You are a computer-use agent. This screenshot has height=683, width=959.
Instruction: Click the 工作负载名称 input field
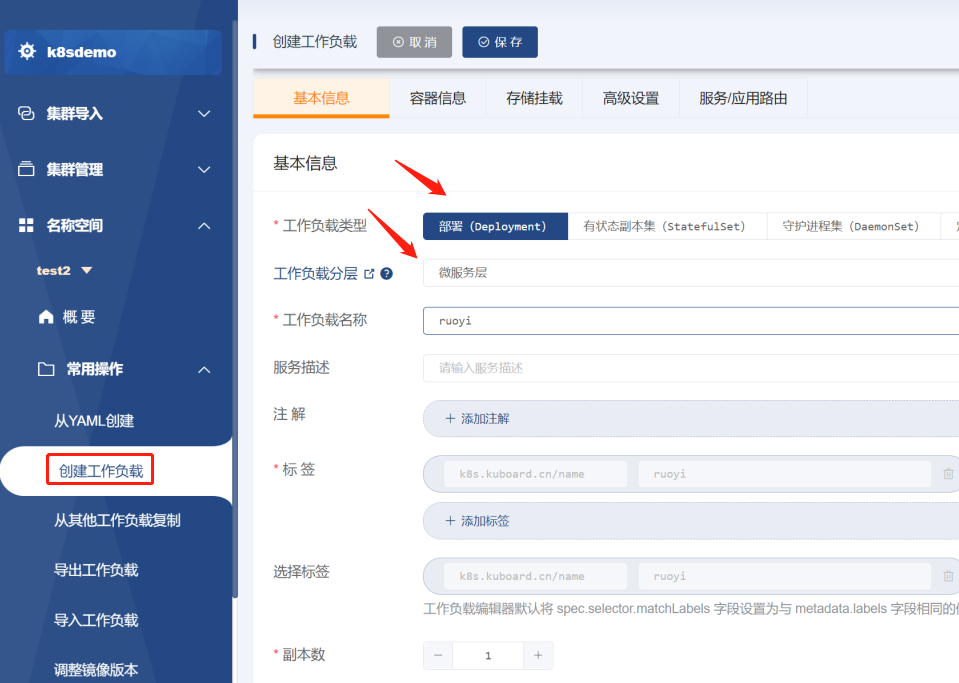(690, 321)
